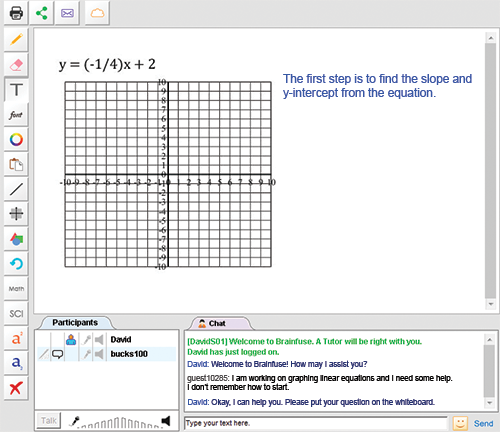Open the Math symbols palette

click(x=16, y=289)
